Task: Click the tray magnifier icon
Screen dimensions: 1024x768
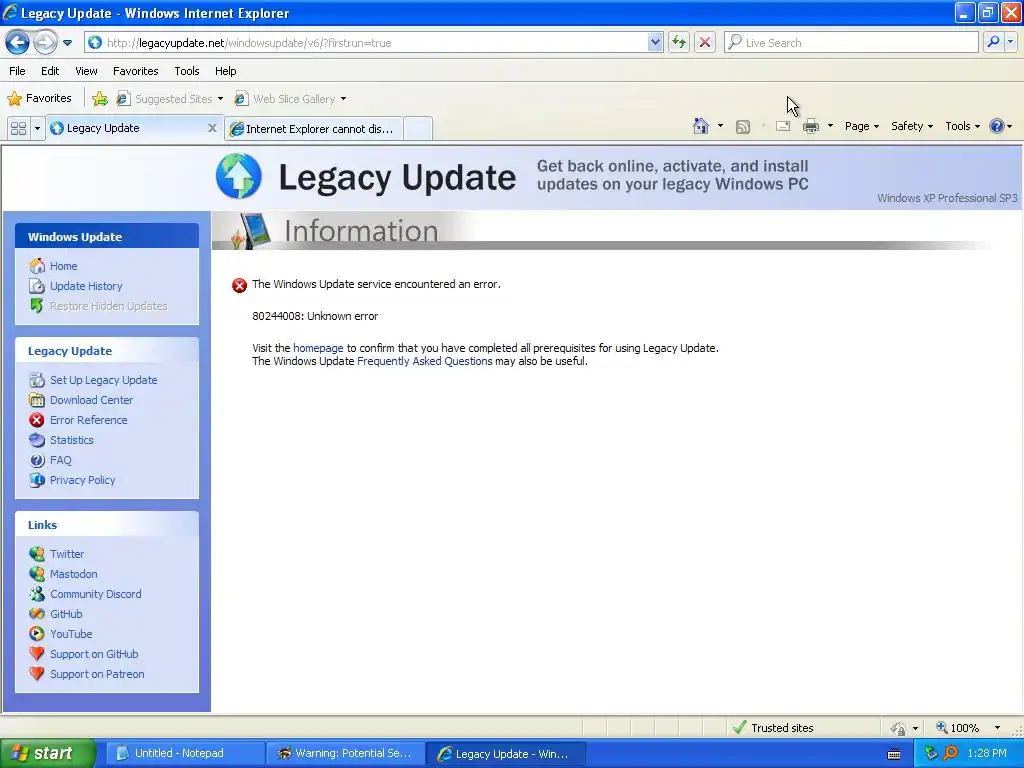Action: click(951, 753)
